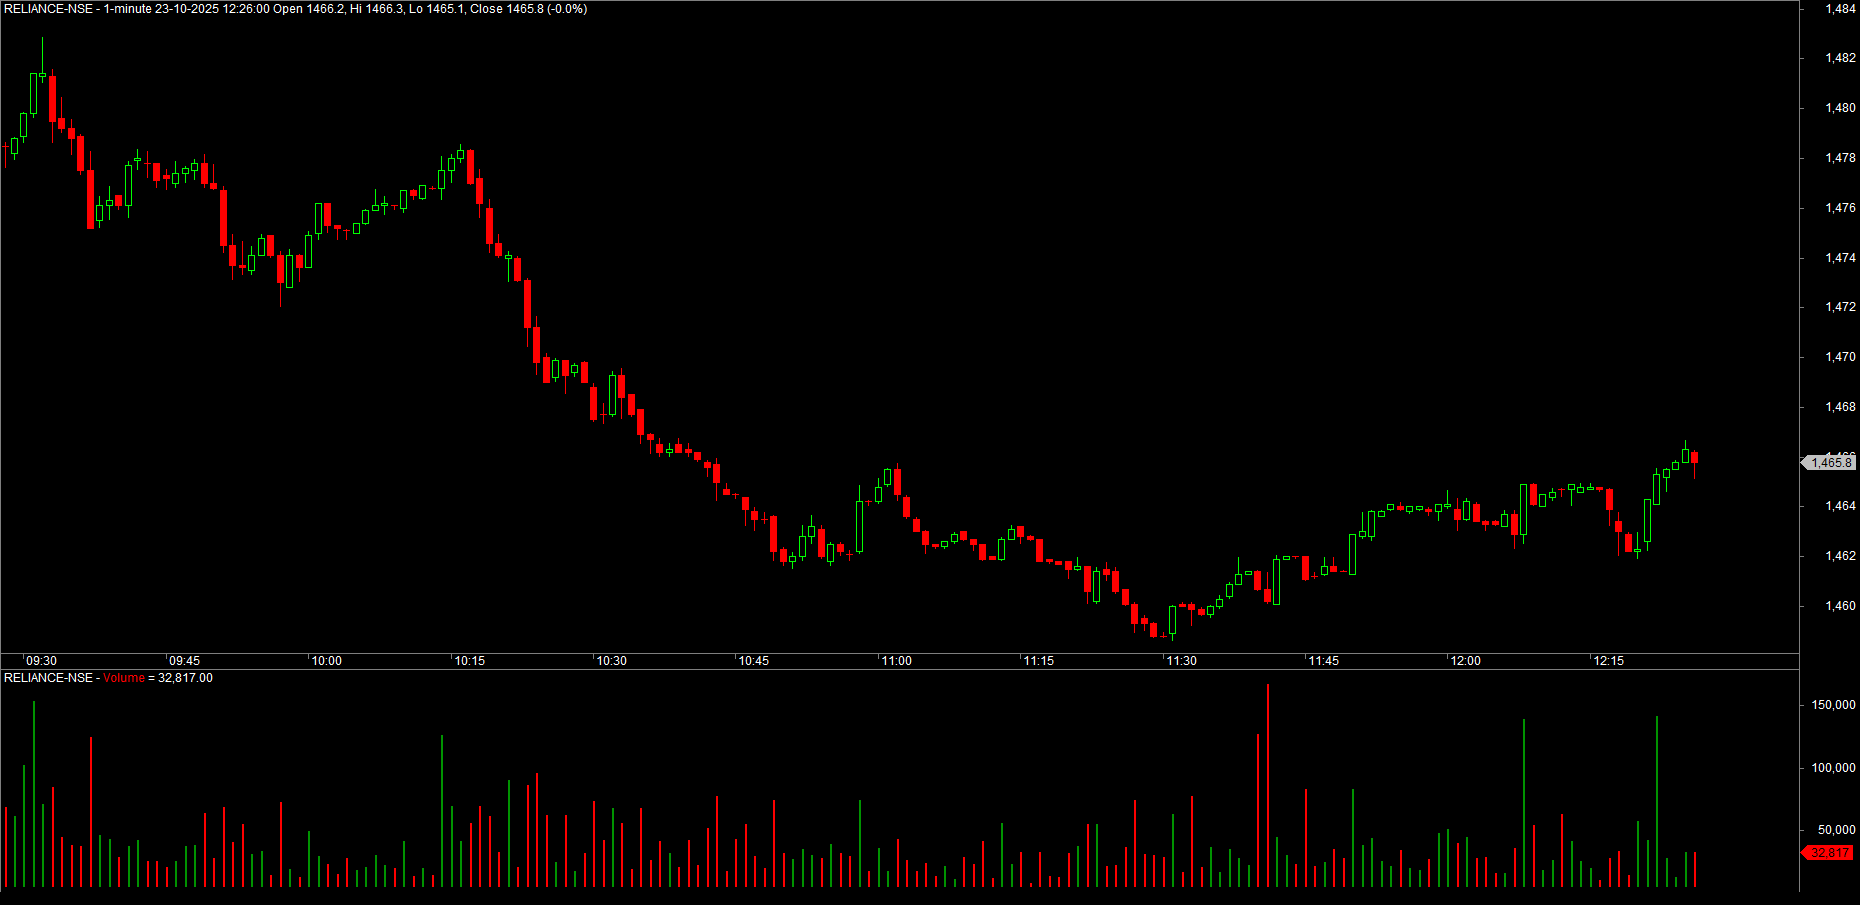Click the 12:00 time axis label
This screenshot has height=905, width=1860.
tap(1466, 661)
